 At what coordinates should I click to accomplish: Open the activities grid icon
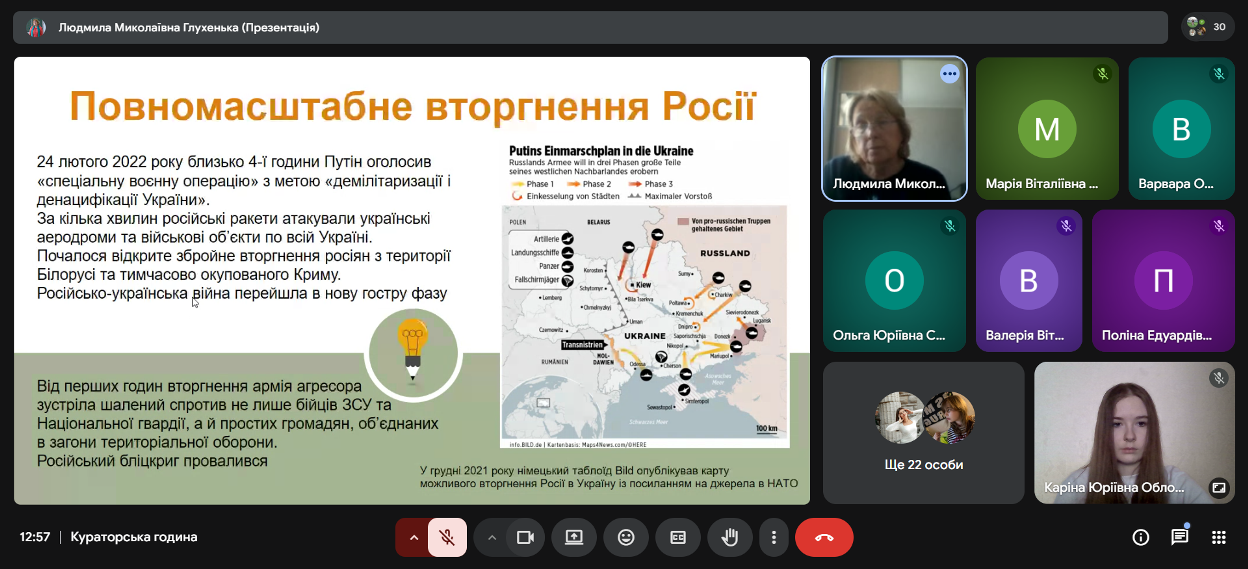pos(1219,537)
